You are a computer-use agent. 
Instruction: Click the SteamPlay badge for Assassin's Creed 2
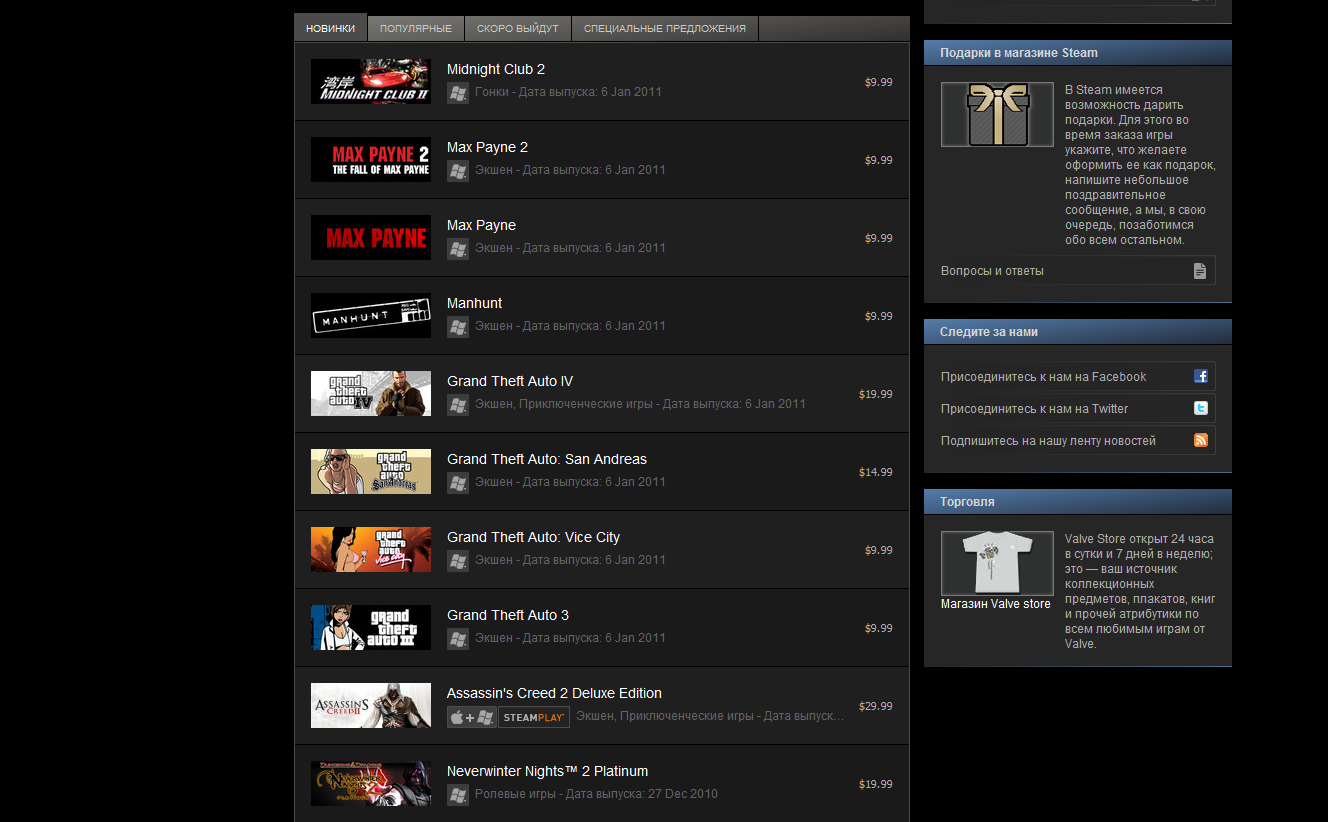pos(534,717)
